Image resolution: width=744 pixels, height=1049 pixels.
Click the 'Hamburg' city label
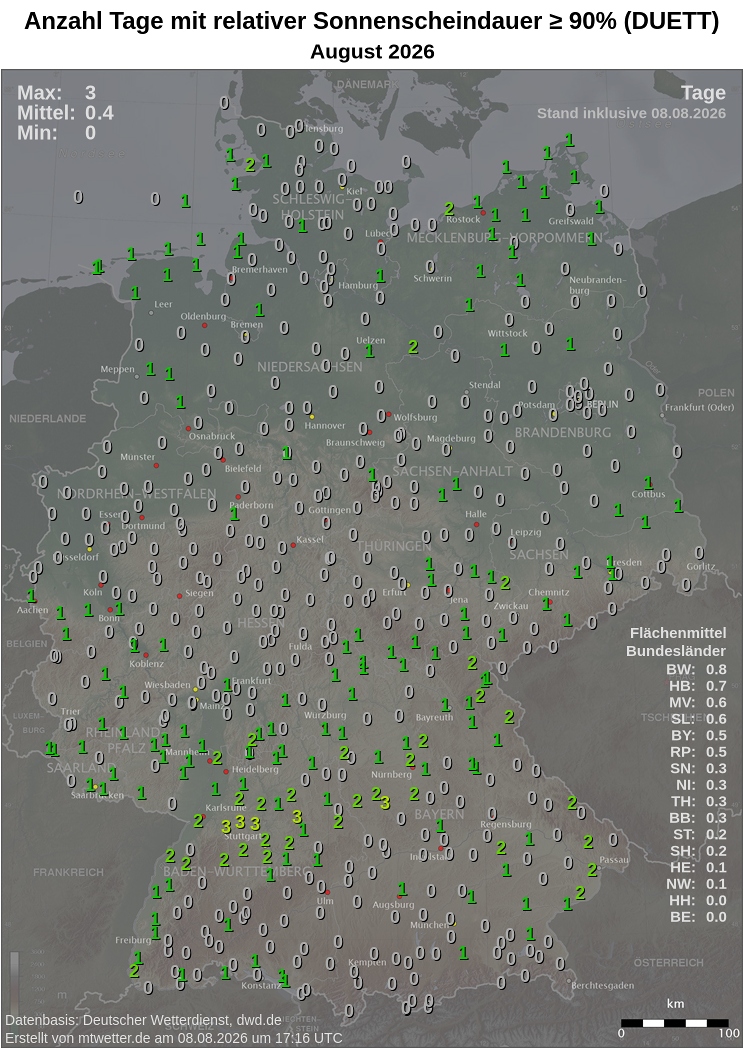click(357, 285)
